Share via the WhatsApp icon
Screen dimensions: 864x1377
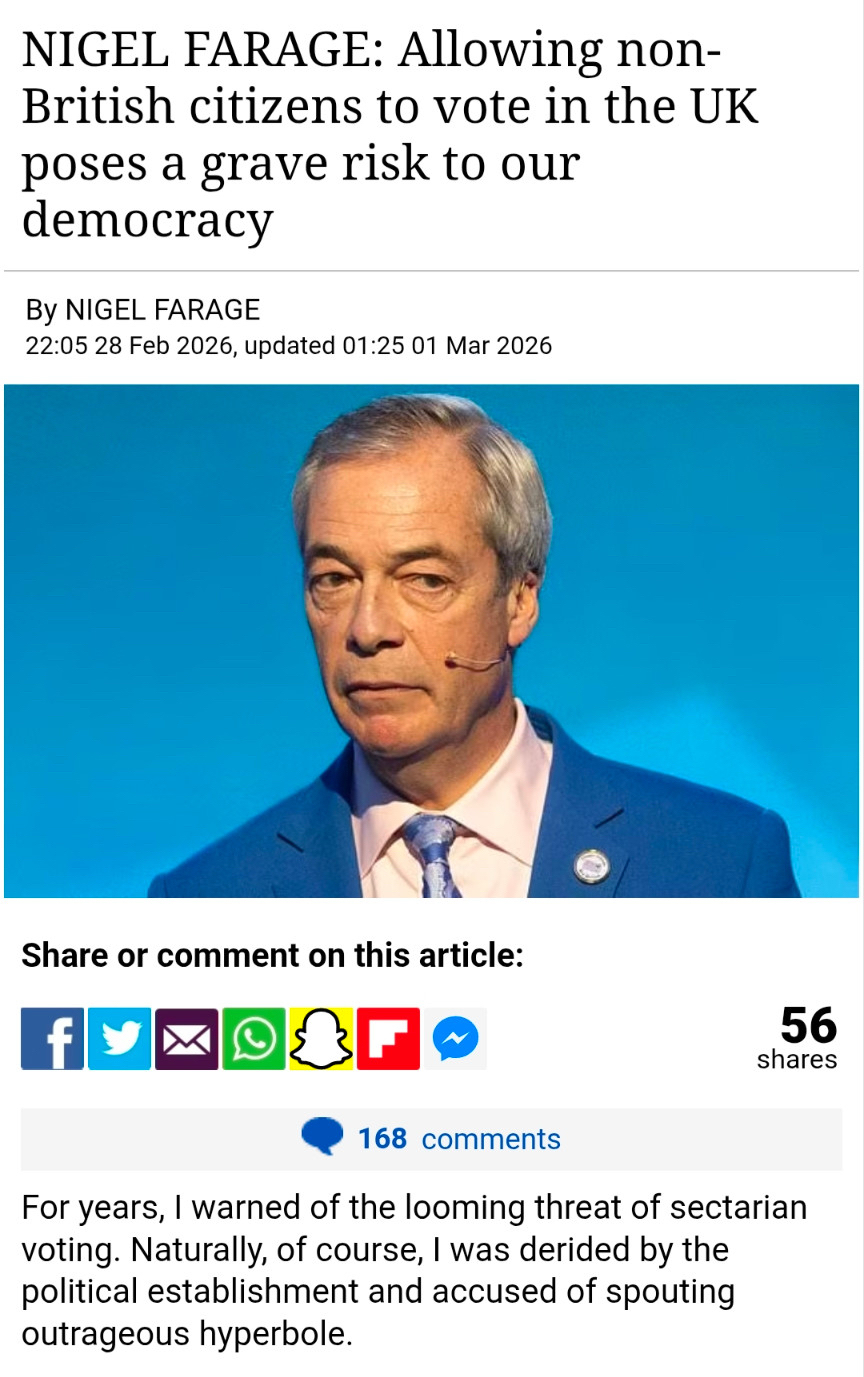pos(254,1039)
